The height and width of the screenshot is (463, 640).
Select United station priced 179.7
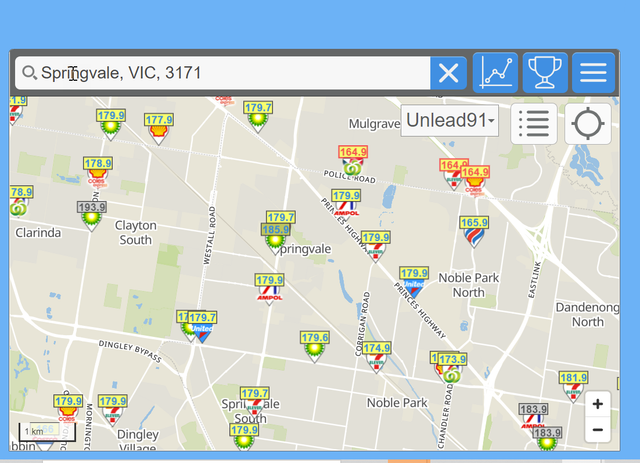[x=202, y=327]
